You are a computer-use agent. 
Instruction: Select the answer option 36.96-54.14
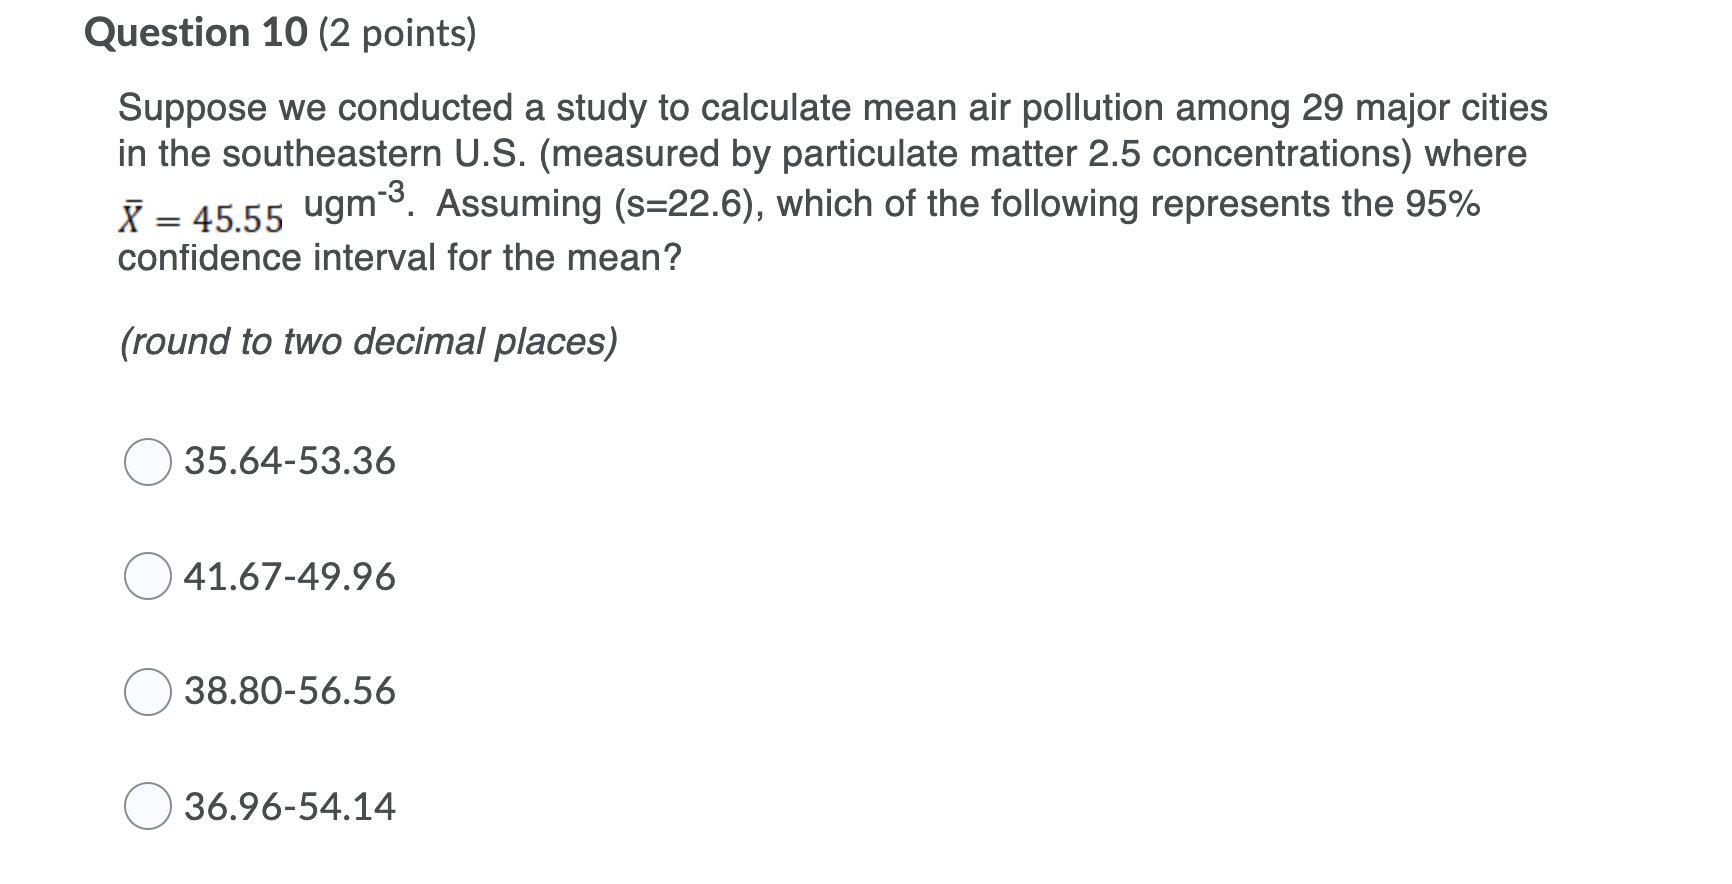(x=288, y=807)
